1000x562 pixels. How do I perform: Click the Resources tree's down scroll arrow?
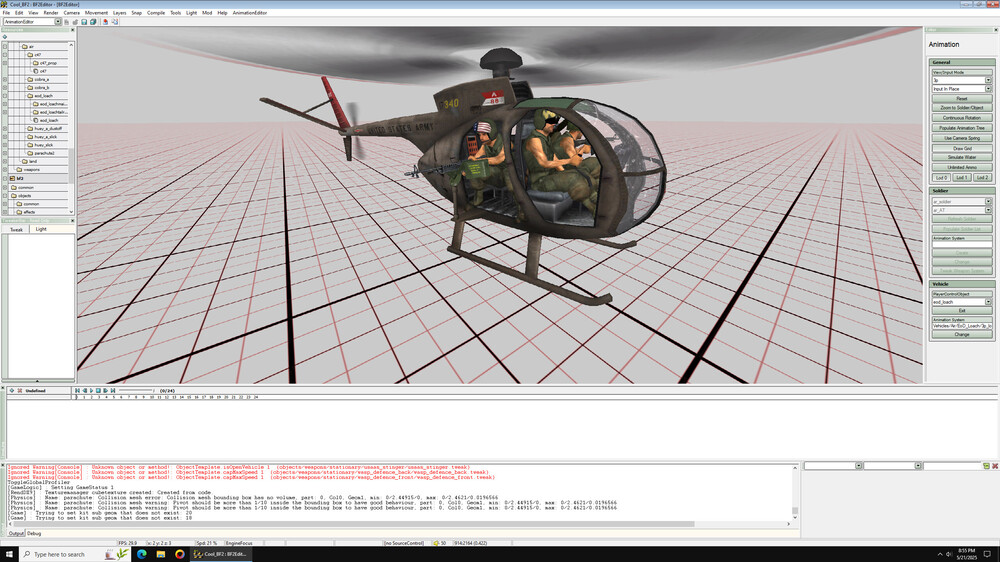tap(71, 212)
